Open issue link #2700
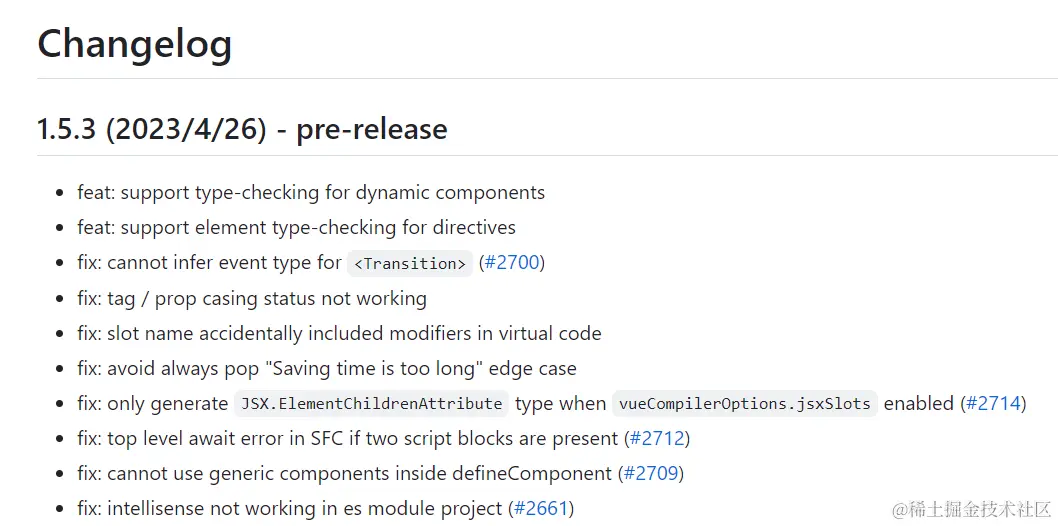The image size is (1058, 526). pos(511,263)
